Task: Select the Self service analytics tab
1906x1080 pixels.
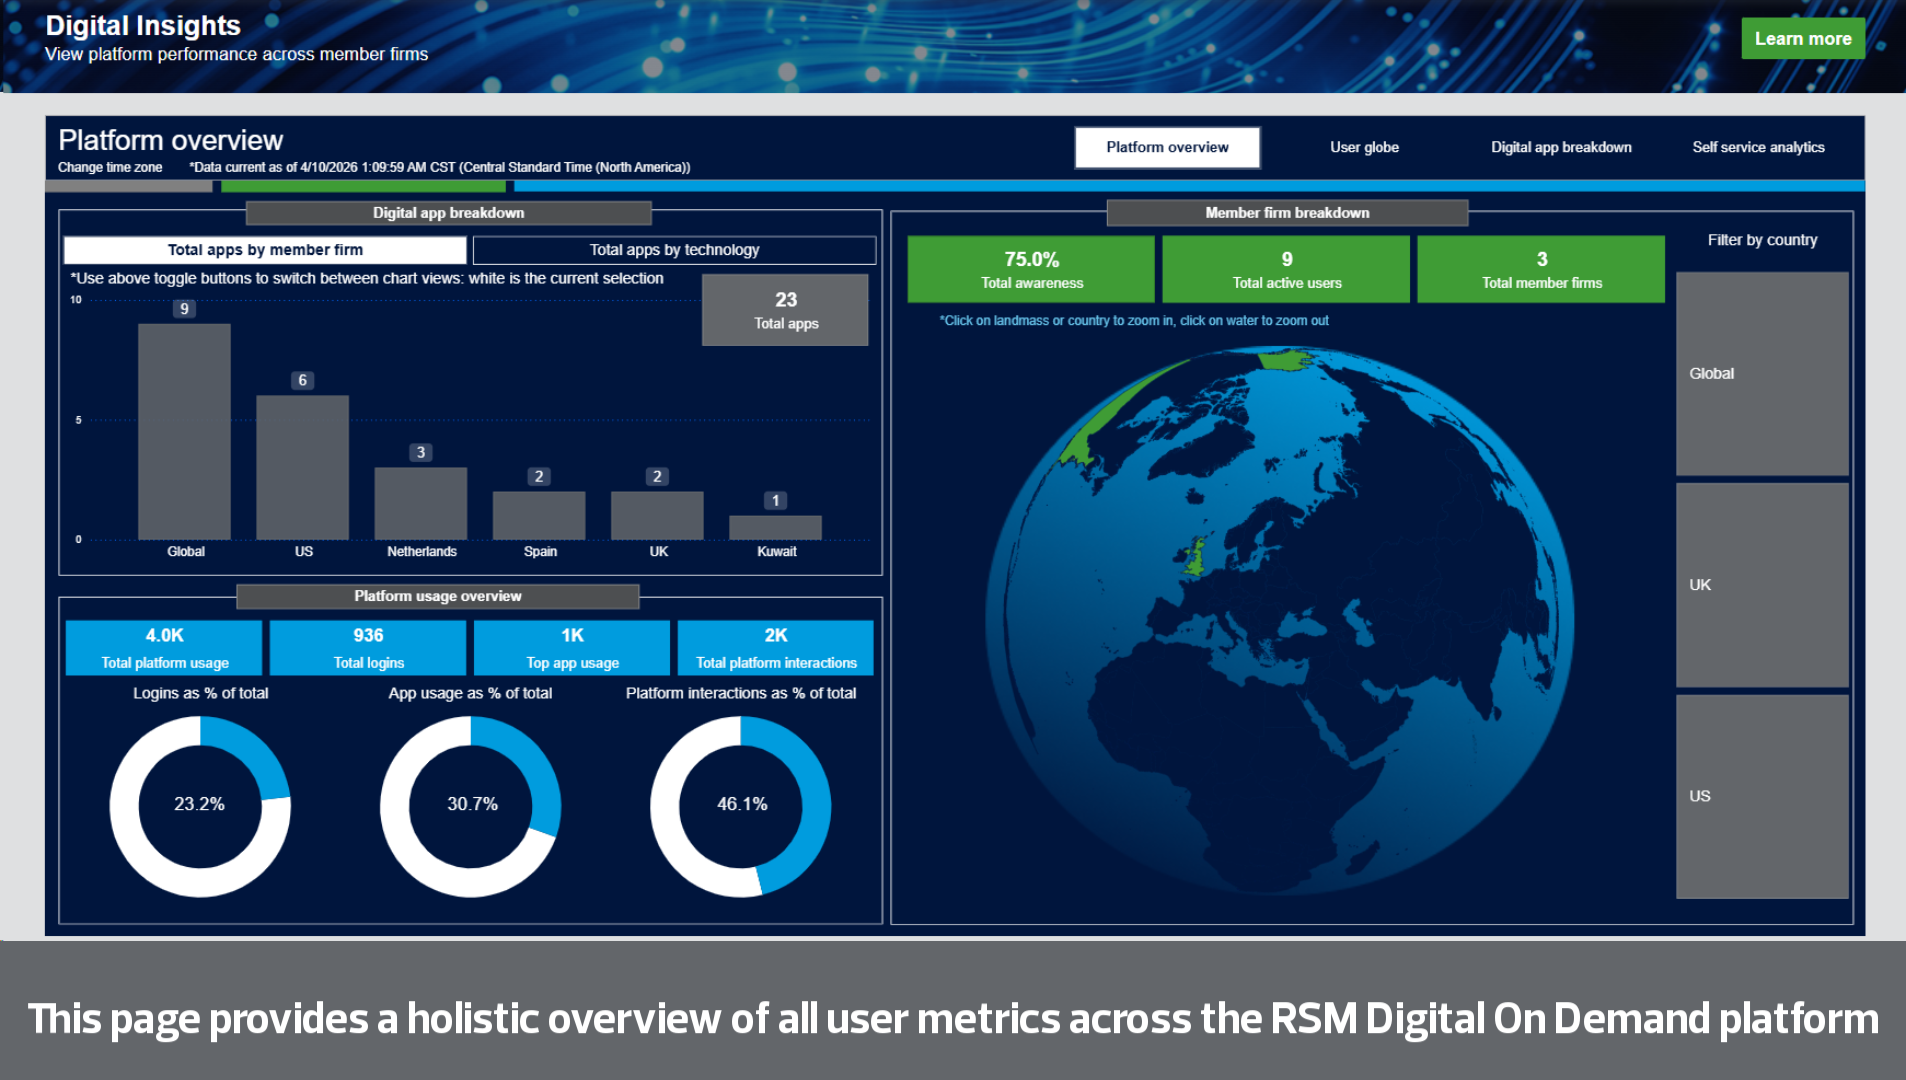Action: tap(1758, 147)
